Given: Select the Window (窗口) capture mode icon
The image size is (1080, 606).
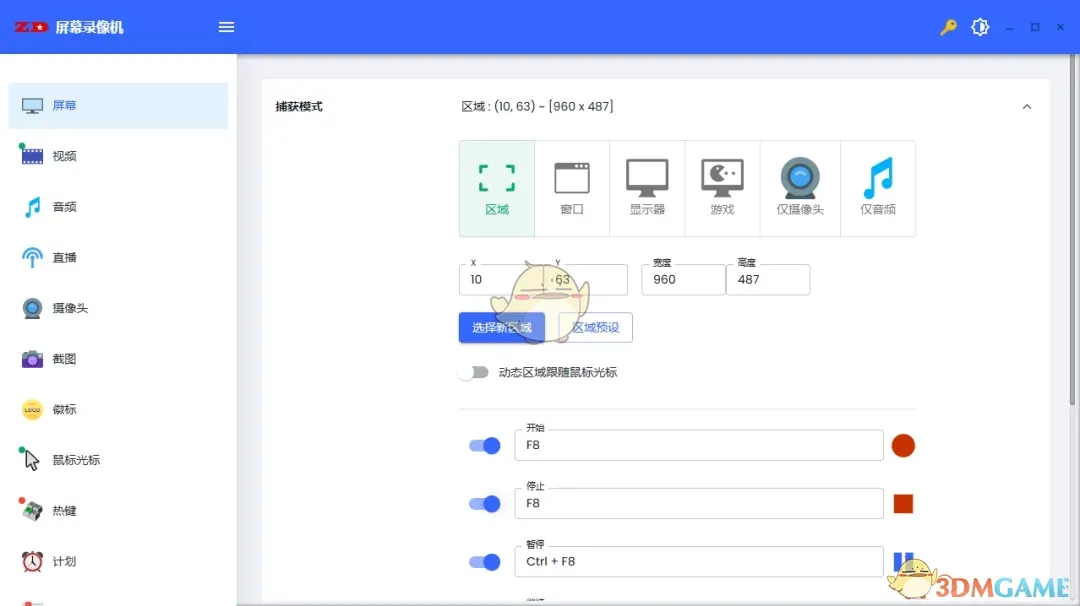Looking at the screenshot, I should click(572, 188).
